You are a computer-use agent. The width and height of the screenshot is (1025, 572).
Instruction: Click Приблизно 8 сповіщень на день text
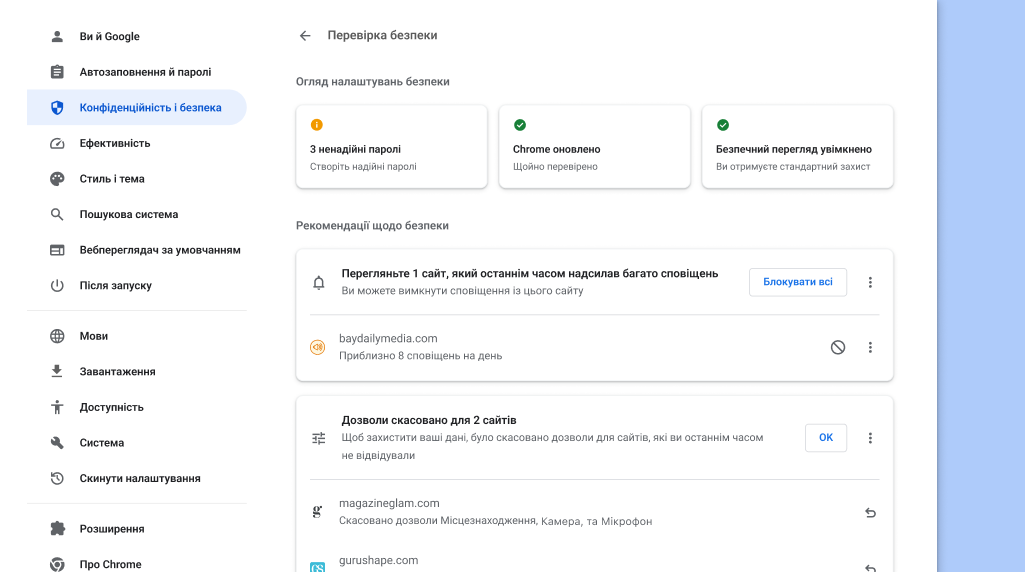[x=420, y=356]
